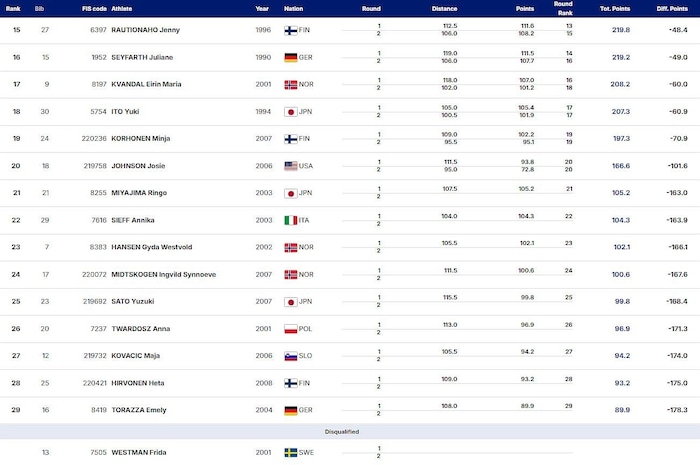The height and width of the screenshot is (465, 700).
Task: Open MIYAJIMA Ringo's athlete page
Action: click(x=140, y=193)
